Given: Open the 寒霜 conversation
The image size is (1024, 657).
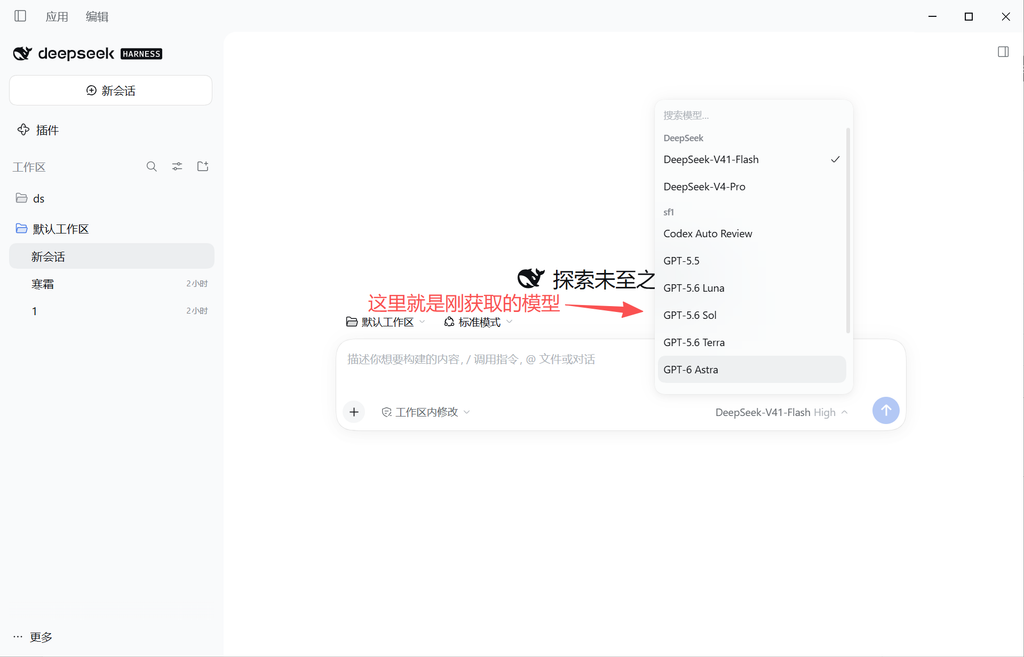Looking at the screenshot, I should pos(111,283).
